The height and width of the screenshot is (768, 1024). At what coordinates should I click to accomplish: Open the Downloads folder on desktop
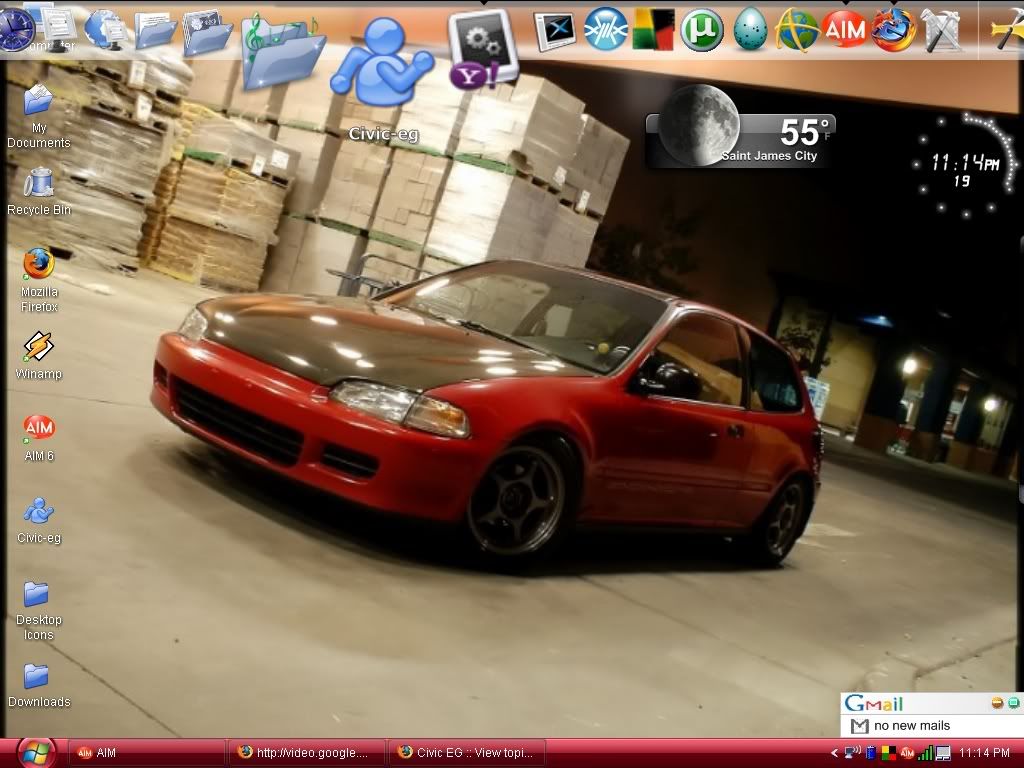[37, 677]
